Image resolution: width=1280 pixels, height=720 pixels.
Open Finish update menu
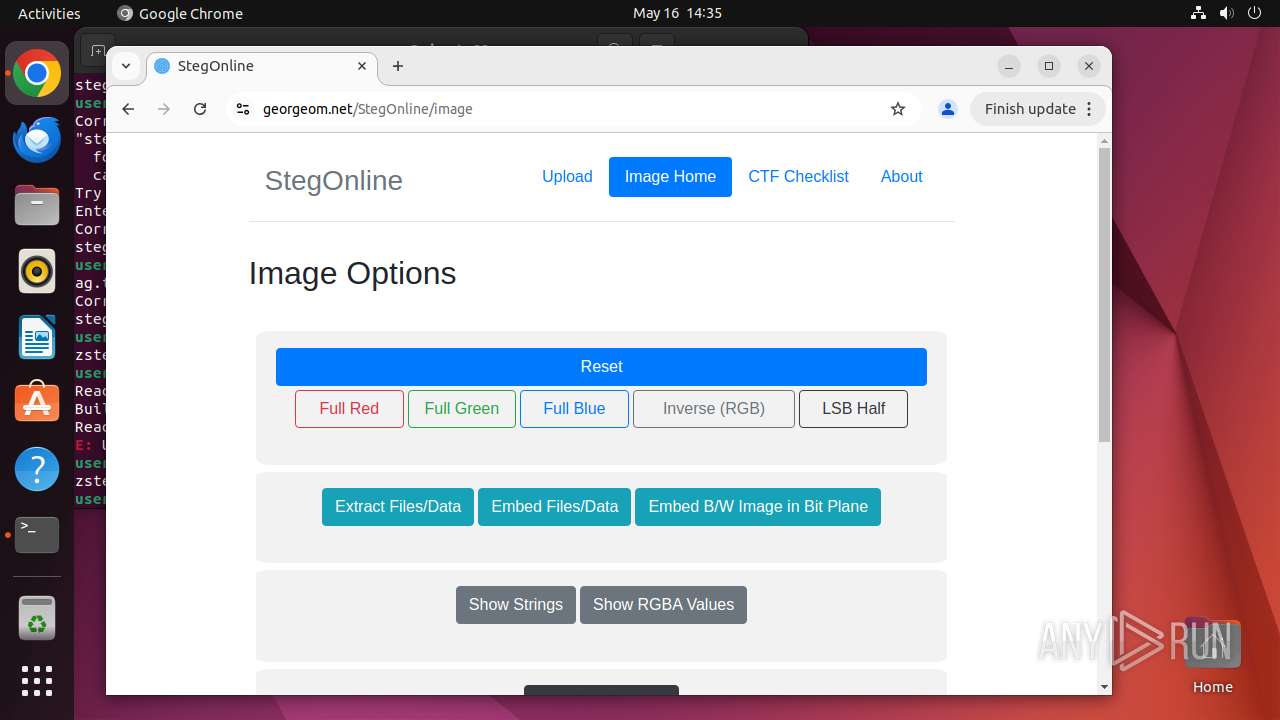pyautogui.click(x=1038, y=109)
